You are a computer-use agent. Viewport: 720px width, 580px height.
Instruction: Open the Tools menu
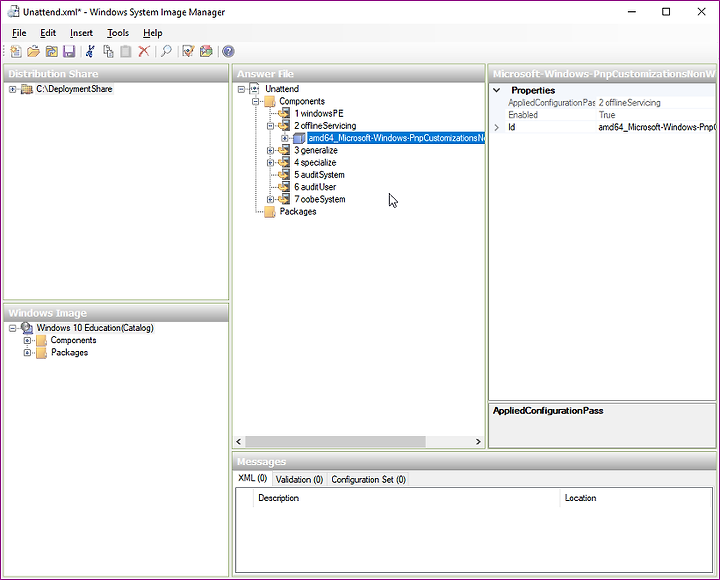(x=118, y=33)
